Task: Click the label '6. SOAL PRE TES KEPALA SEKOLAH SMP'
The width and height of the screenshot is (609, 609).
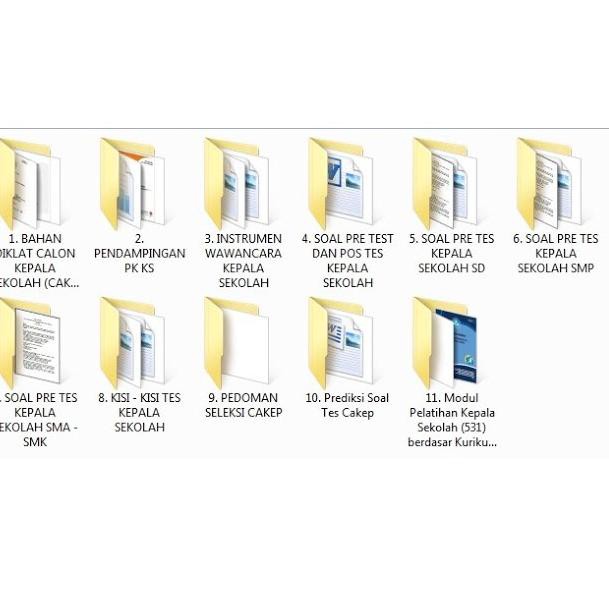Action: 556,253
